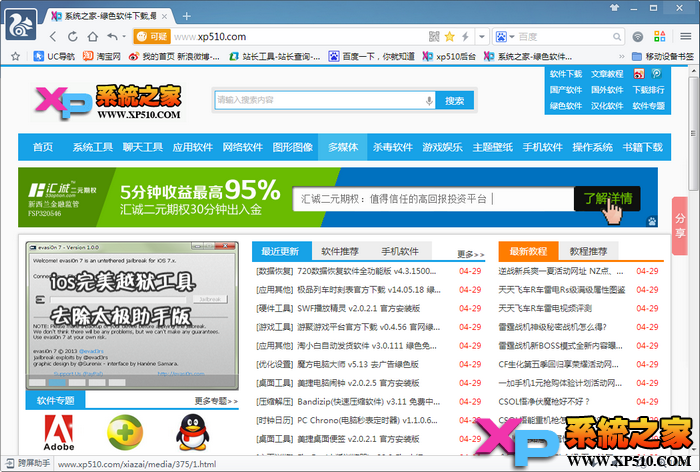
Task: Open the 下载排行 top link
Action: 648,90
